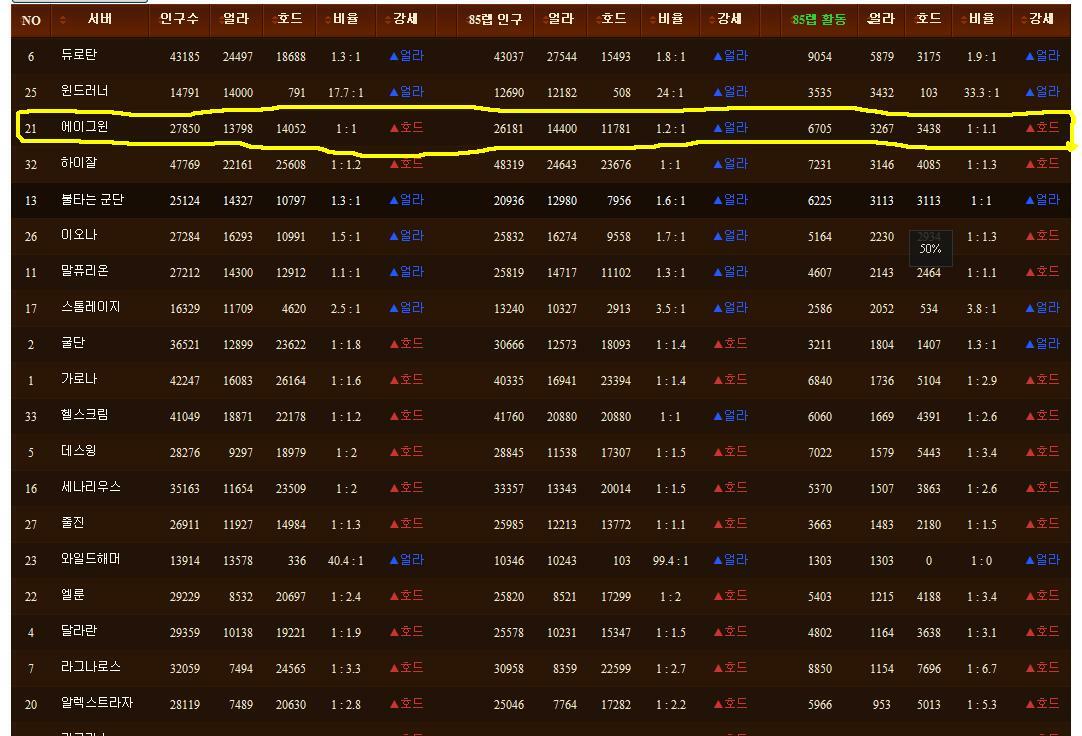This screenshot has height=736, width=1082.
Task: Click the blue 얼라 arrow in 와일드해머's first 강세 column
Action: [406, 560]
